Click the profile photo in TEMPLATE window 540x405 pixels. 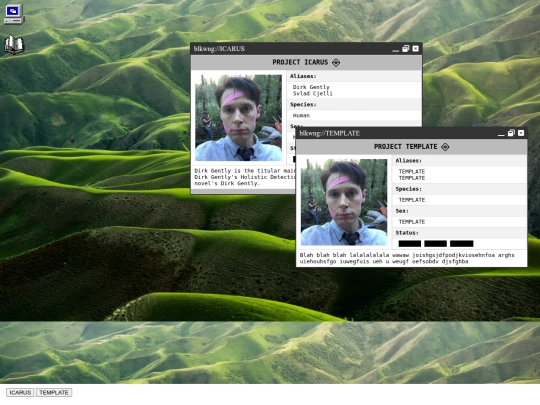344,202
